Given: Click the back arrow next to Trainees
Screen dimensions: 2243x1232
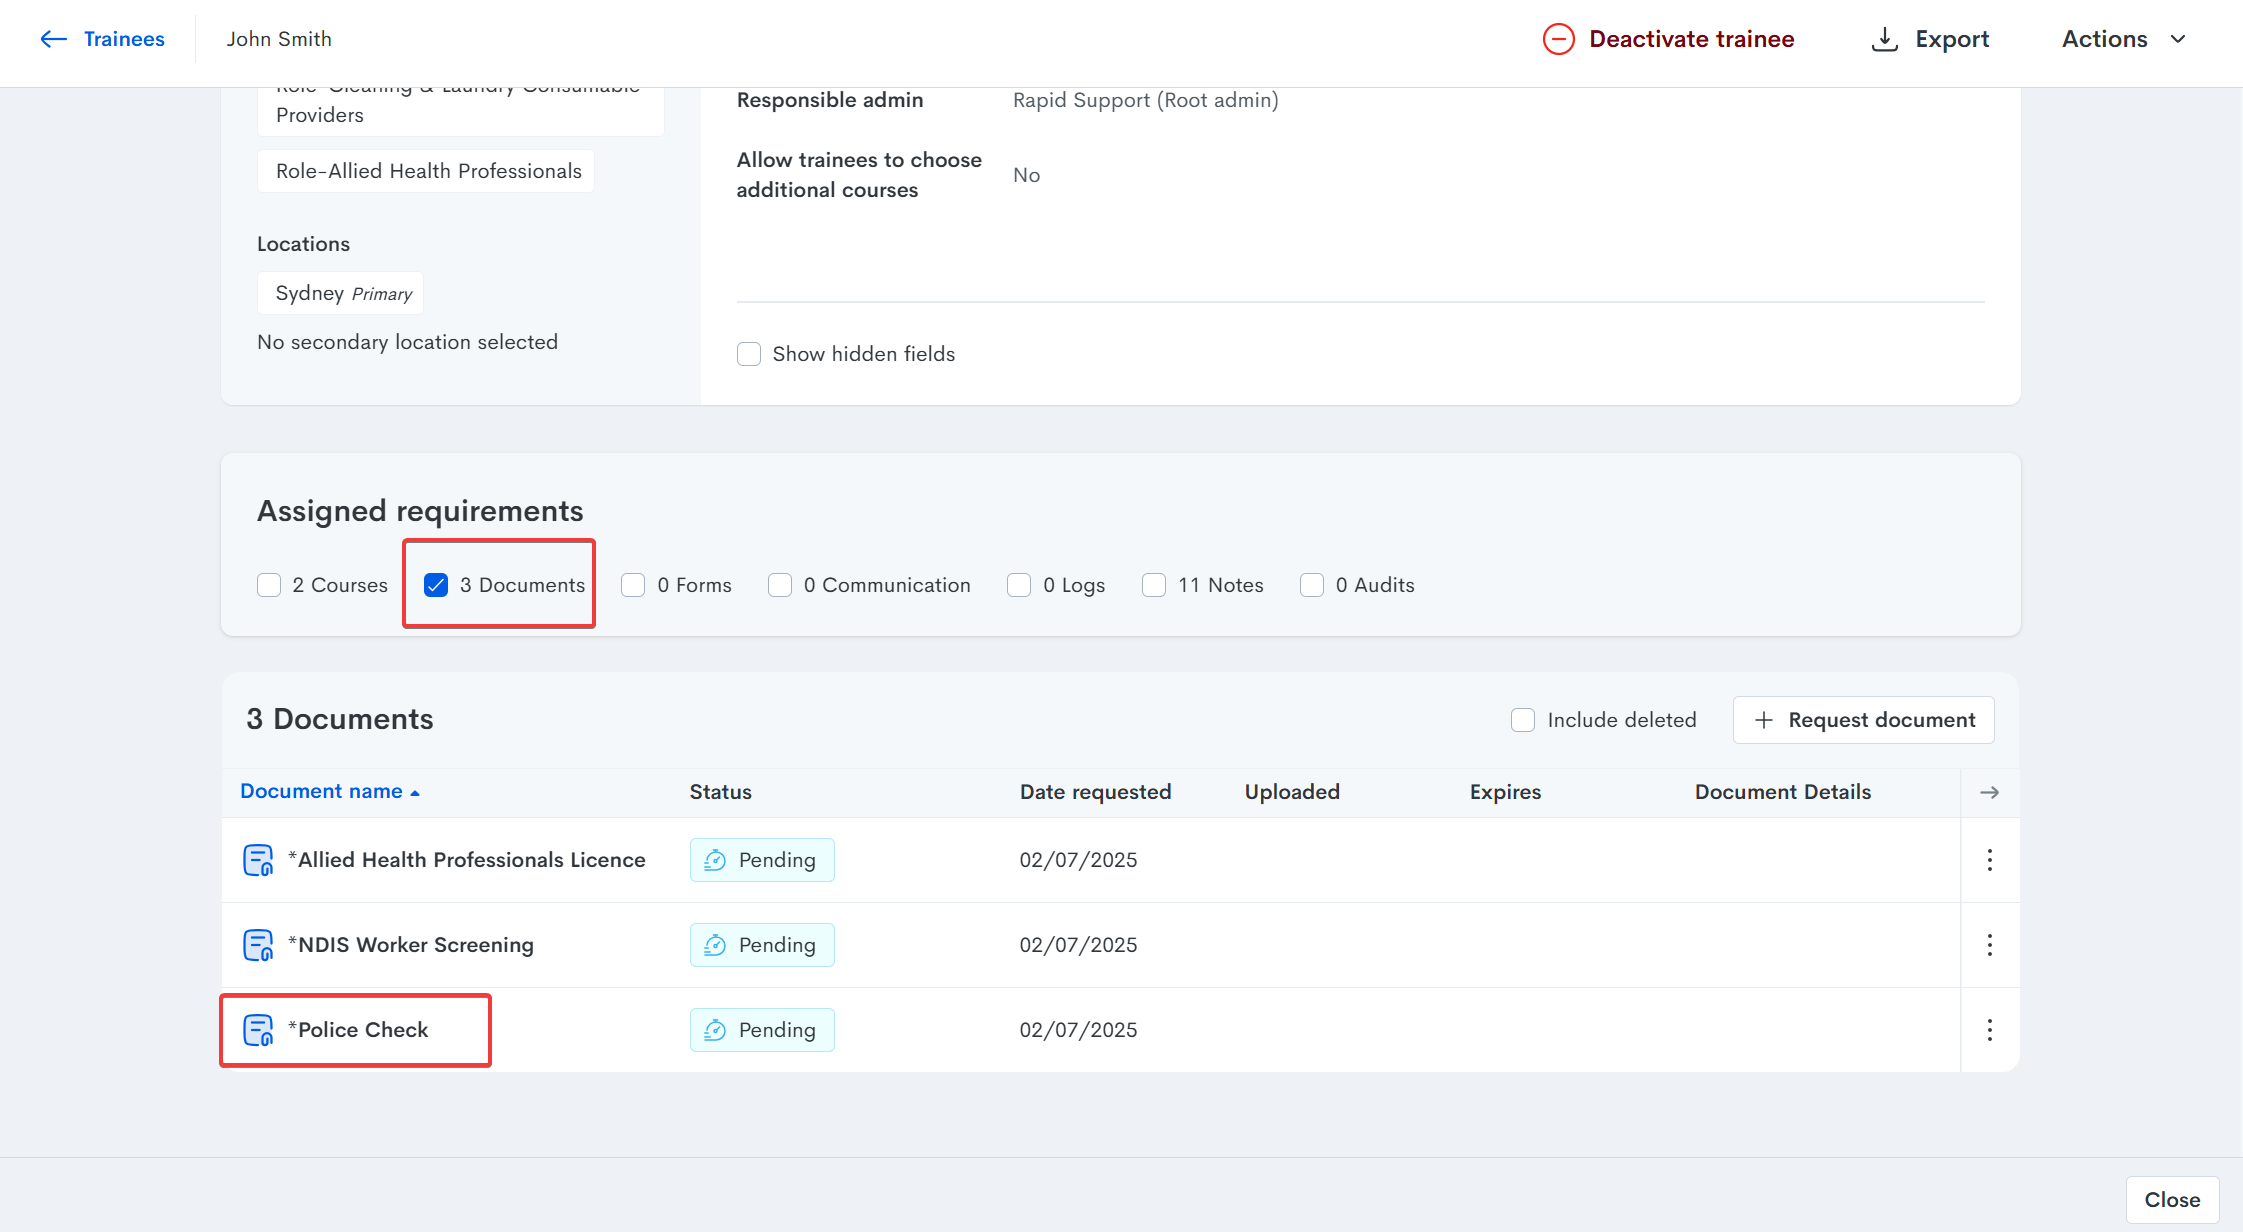Looking at the screenshot, I should click(x=53, y=39).
